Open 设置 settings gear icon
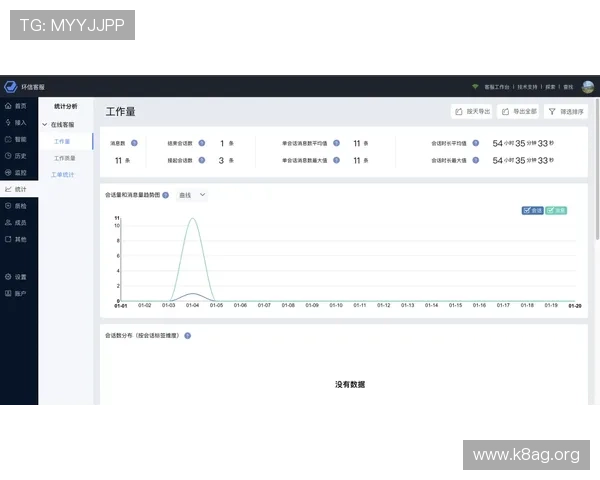The height and width of the screenshot is (480, 600). tap(8, 276)
